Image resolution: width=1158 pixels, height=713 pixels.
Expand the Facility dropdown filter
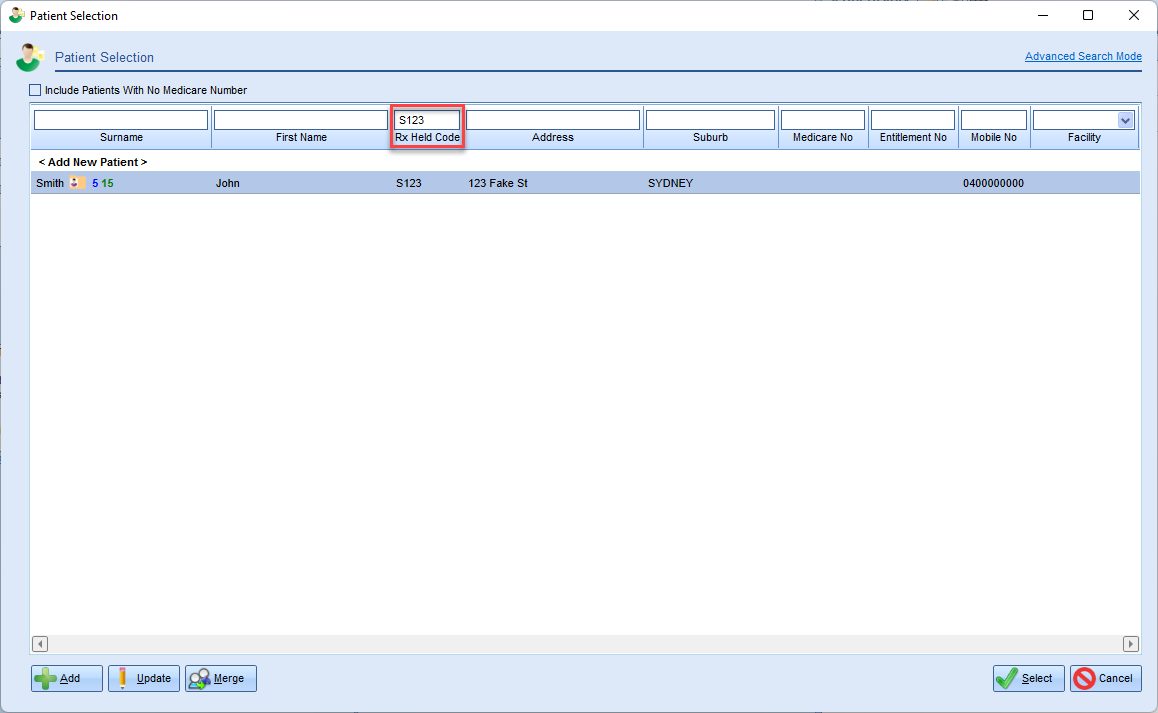pyautogui.click(x=1125, y=120)
